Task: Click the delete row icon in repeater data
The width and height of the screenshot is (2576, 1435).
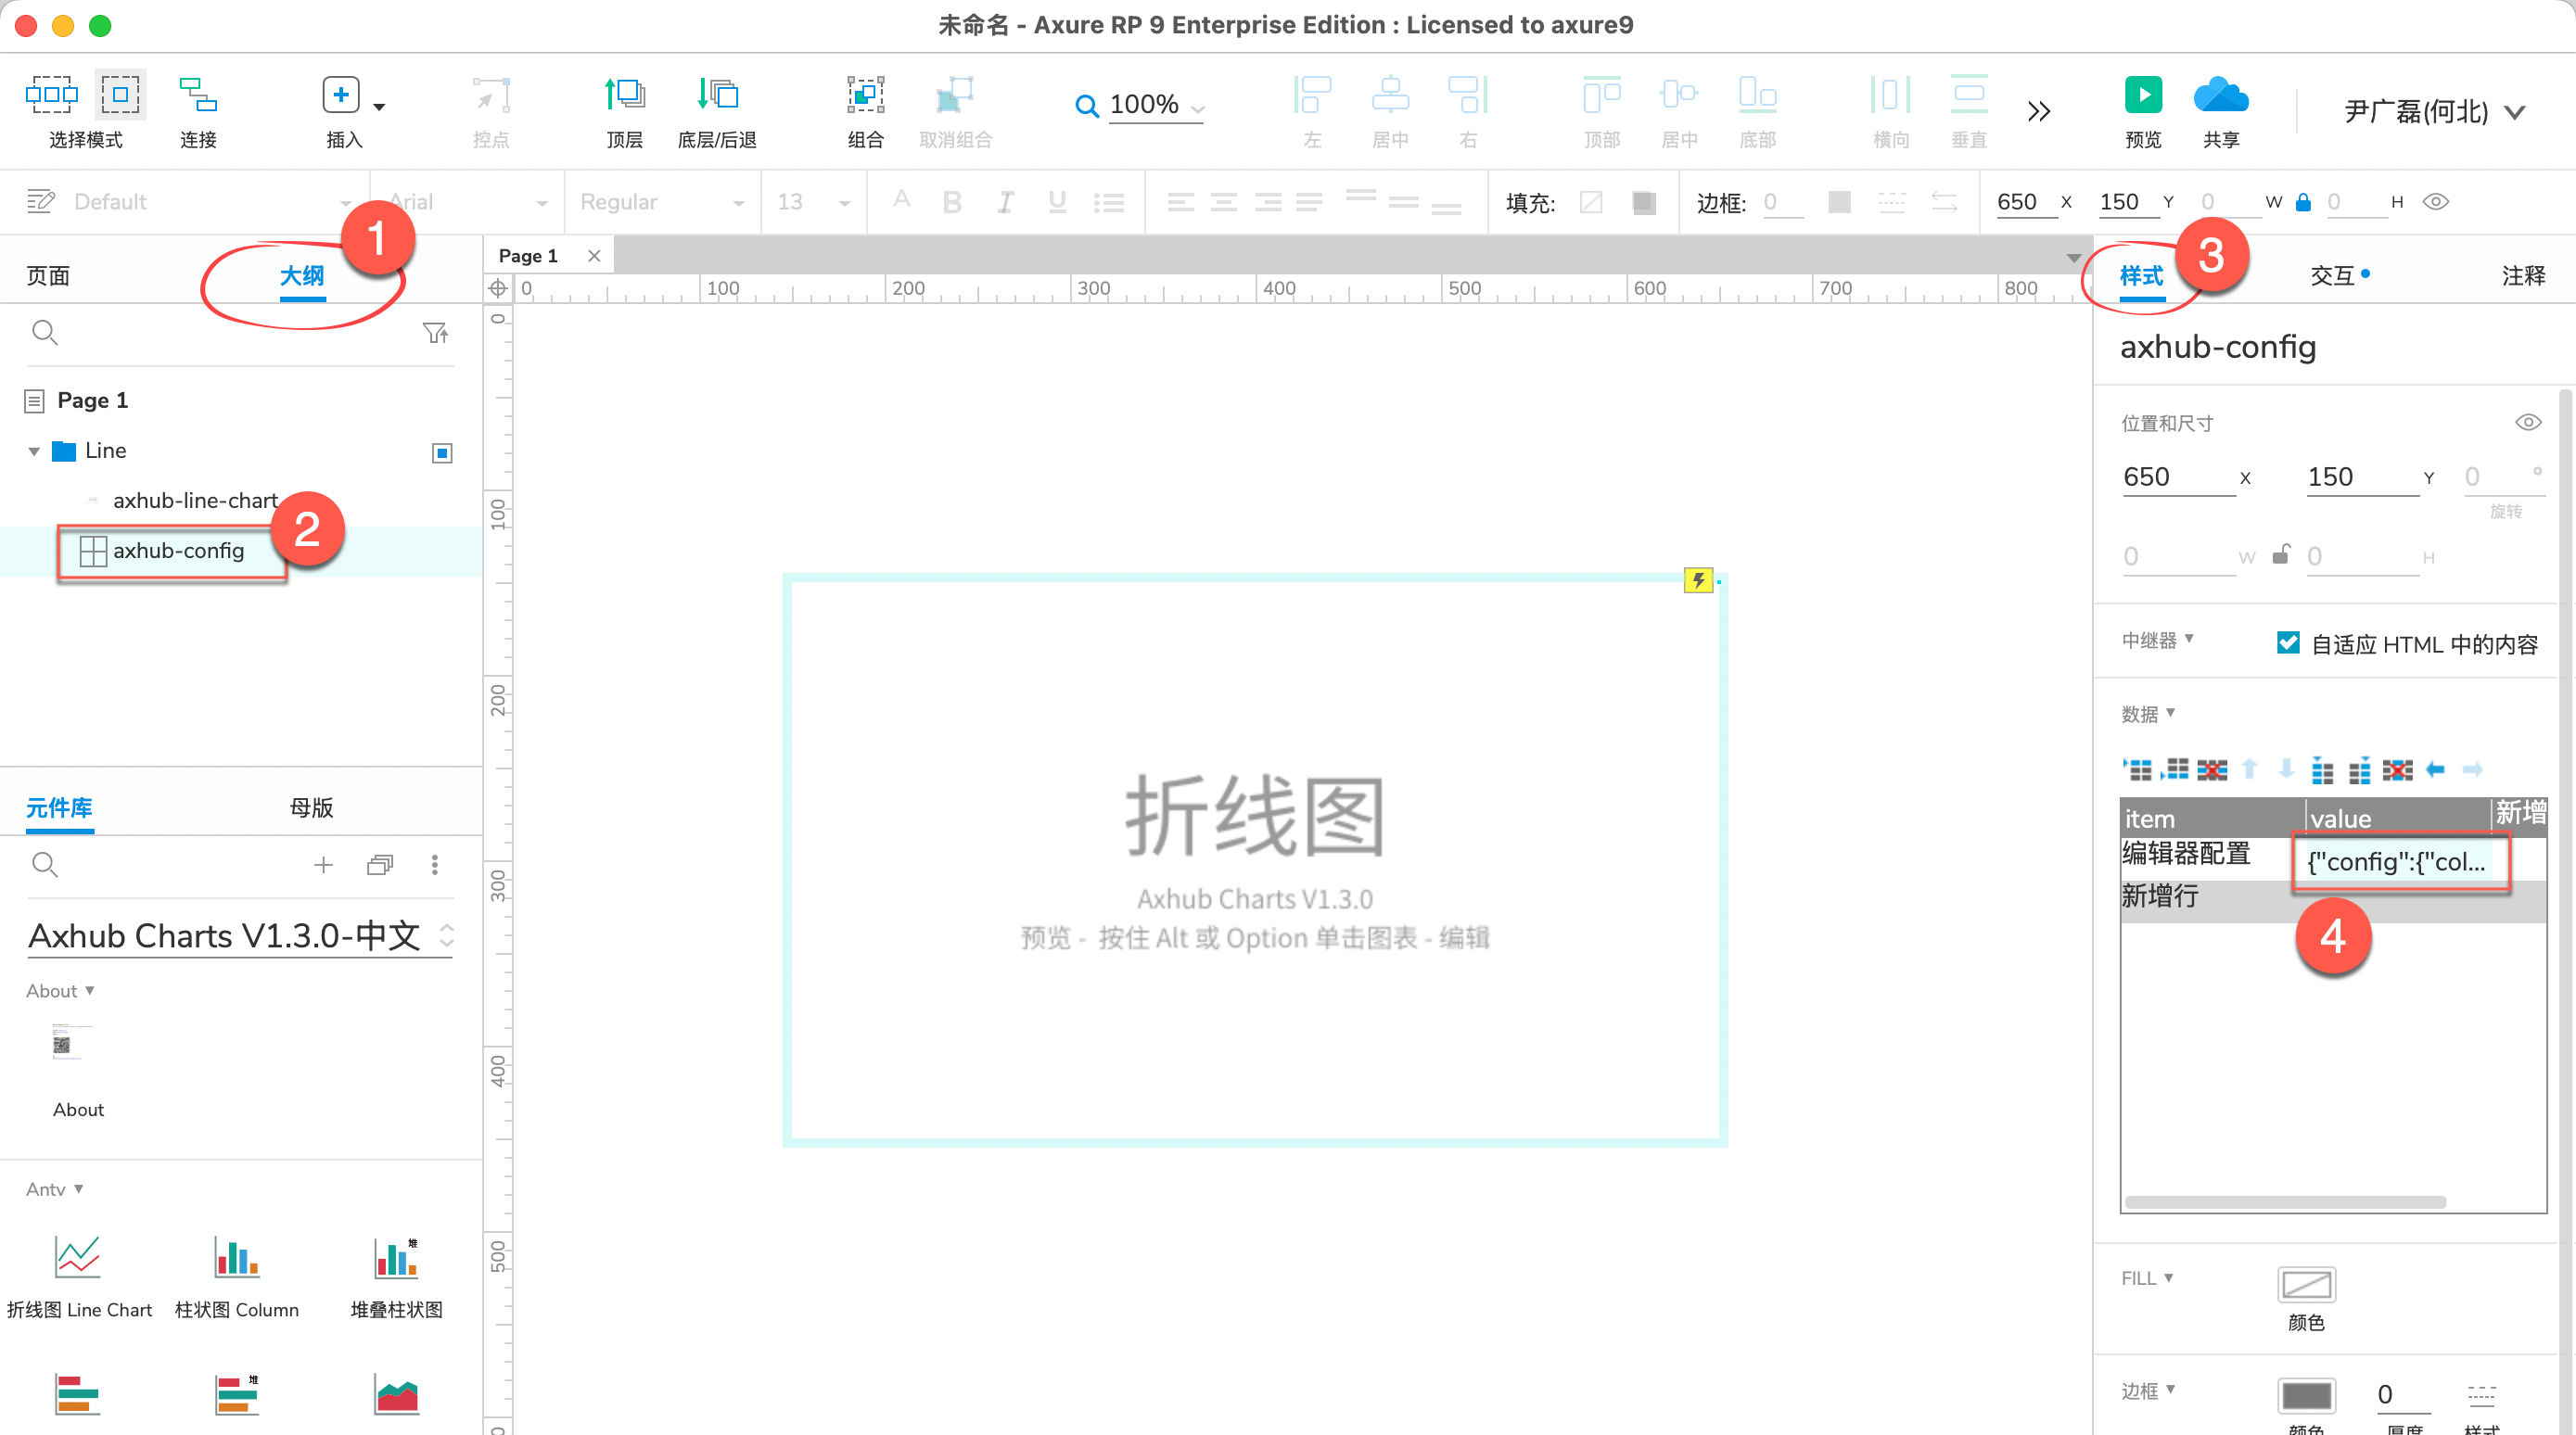Action: click(x=2212, y=770)
